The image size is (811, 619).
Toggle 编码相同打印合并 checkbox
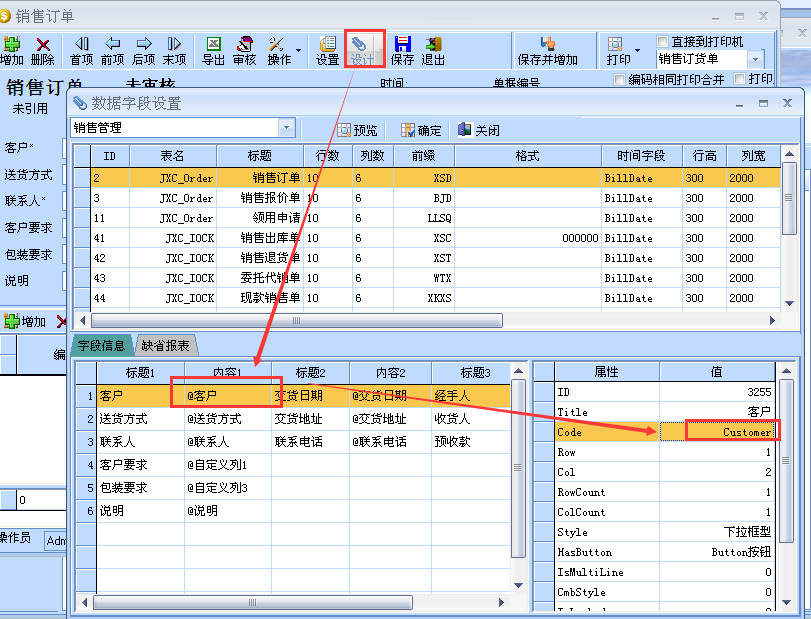pos(619,79)
